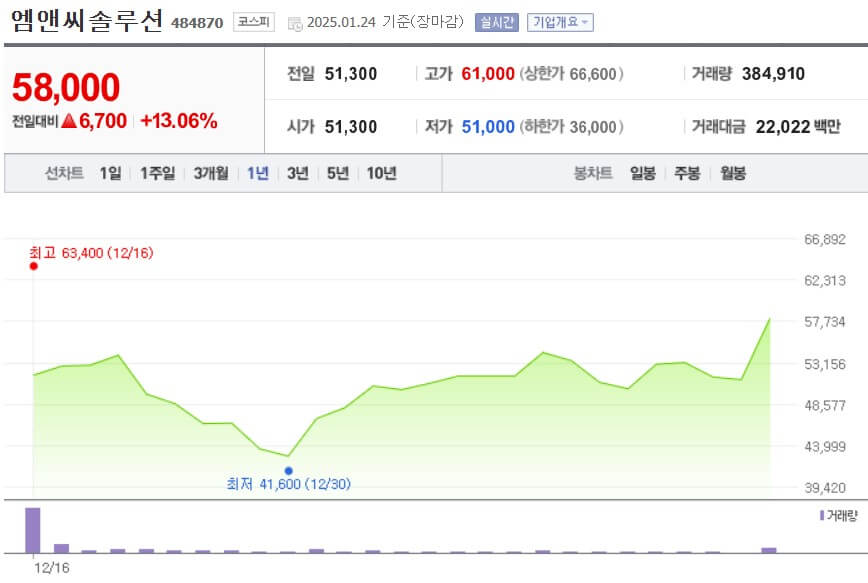Select the 10년 chart period
868x583 pixels.
click(x=381, y=172)
